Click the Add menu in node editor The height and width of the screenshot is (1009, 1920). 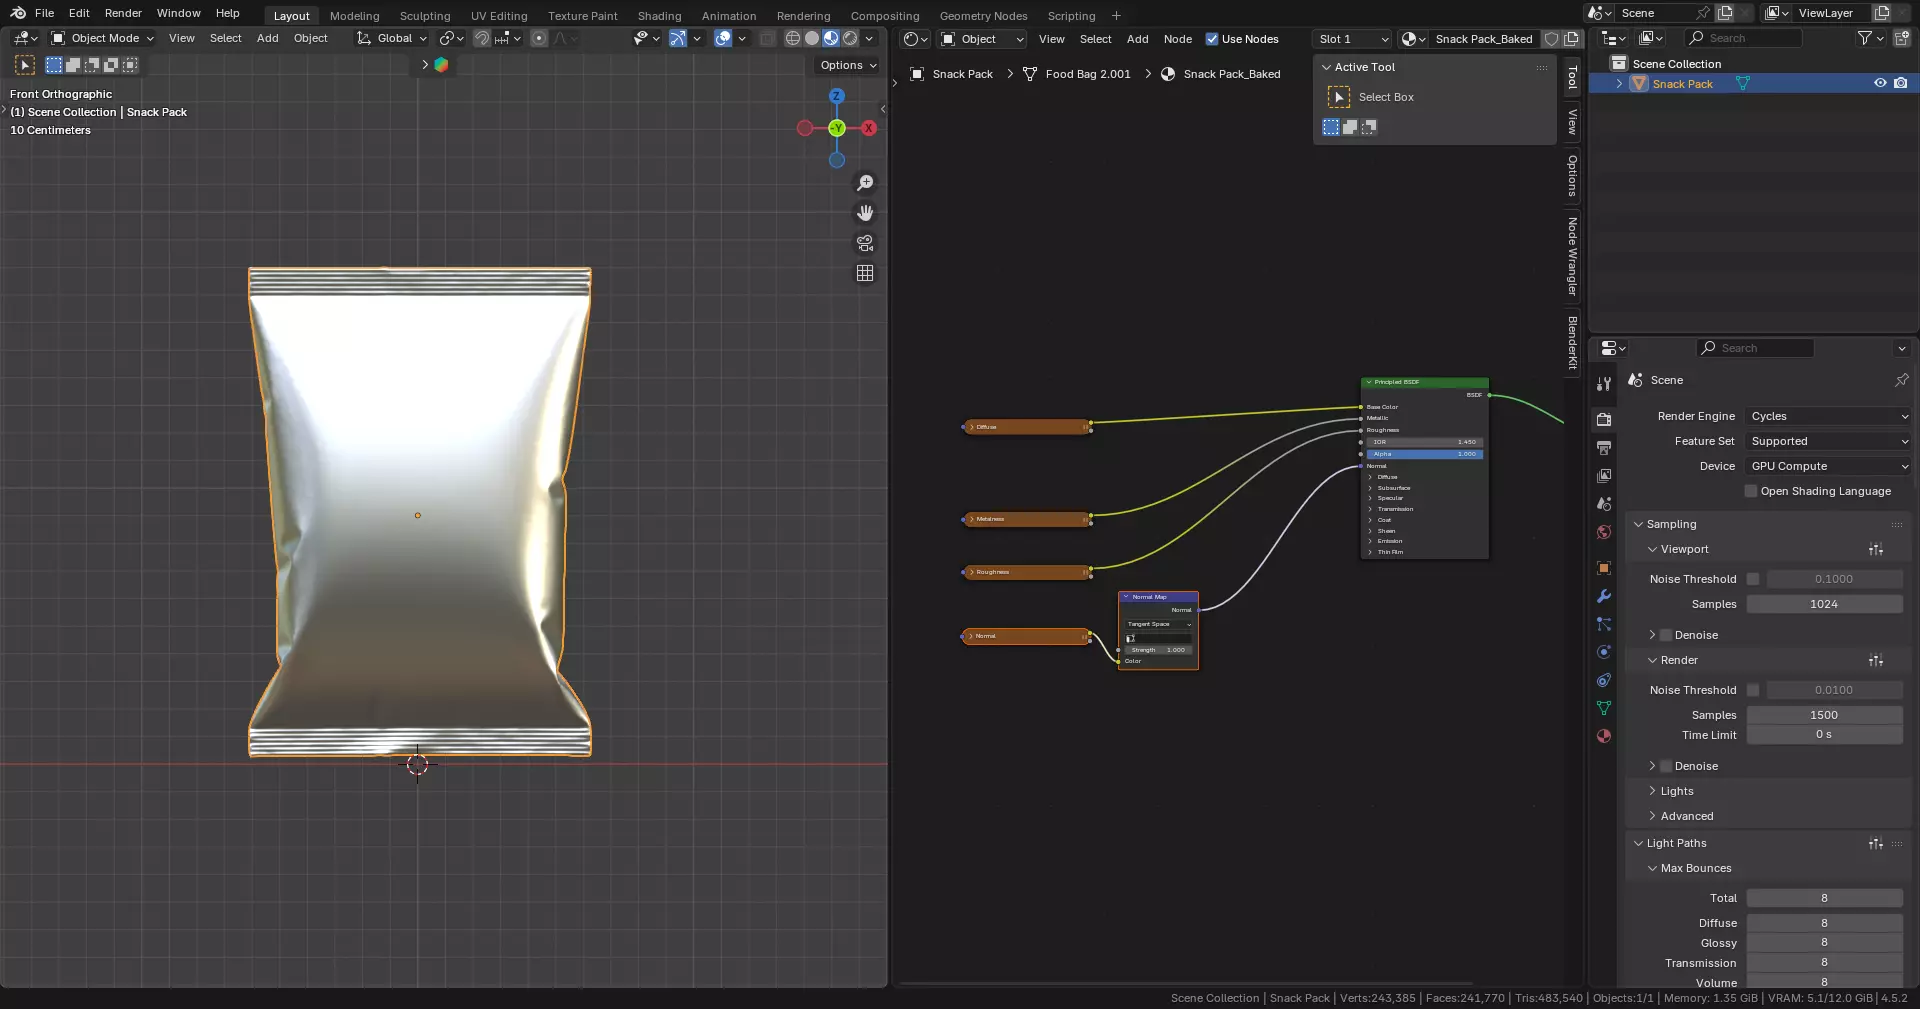(x=1137, y=39)
